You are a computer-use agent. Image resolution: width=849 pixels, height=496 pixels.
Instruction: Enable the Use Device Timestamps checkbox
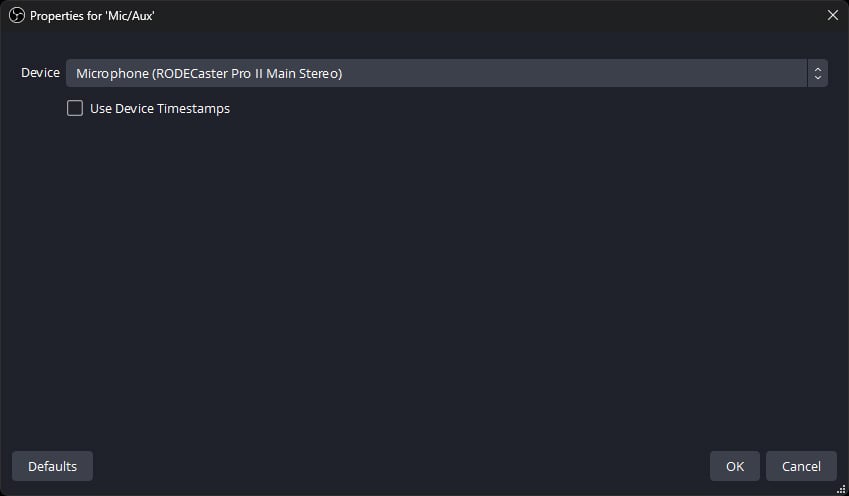coord(75,108)
